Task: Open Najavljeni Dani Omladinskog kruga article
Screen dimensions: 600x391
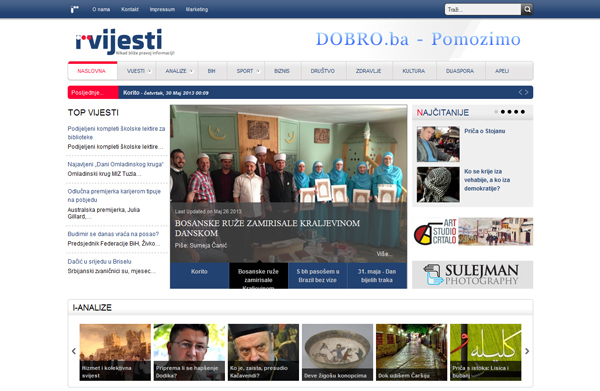Action: (x=116, y=164)
